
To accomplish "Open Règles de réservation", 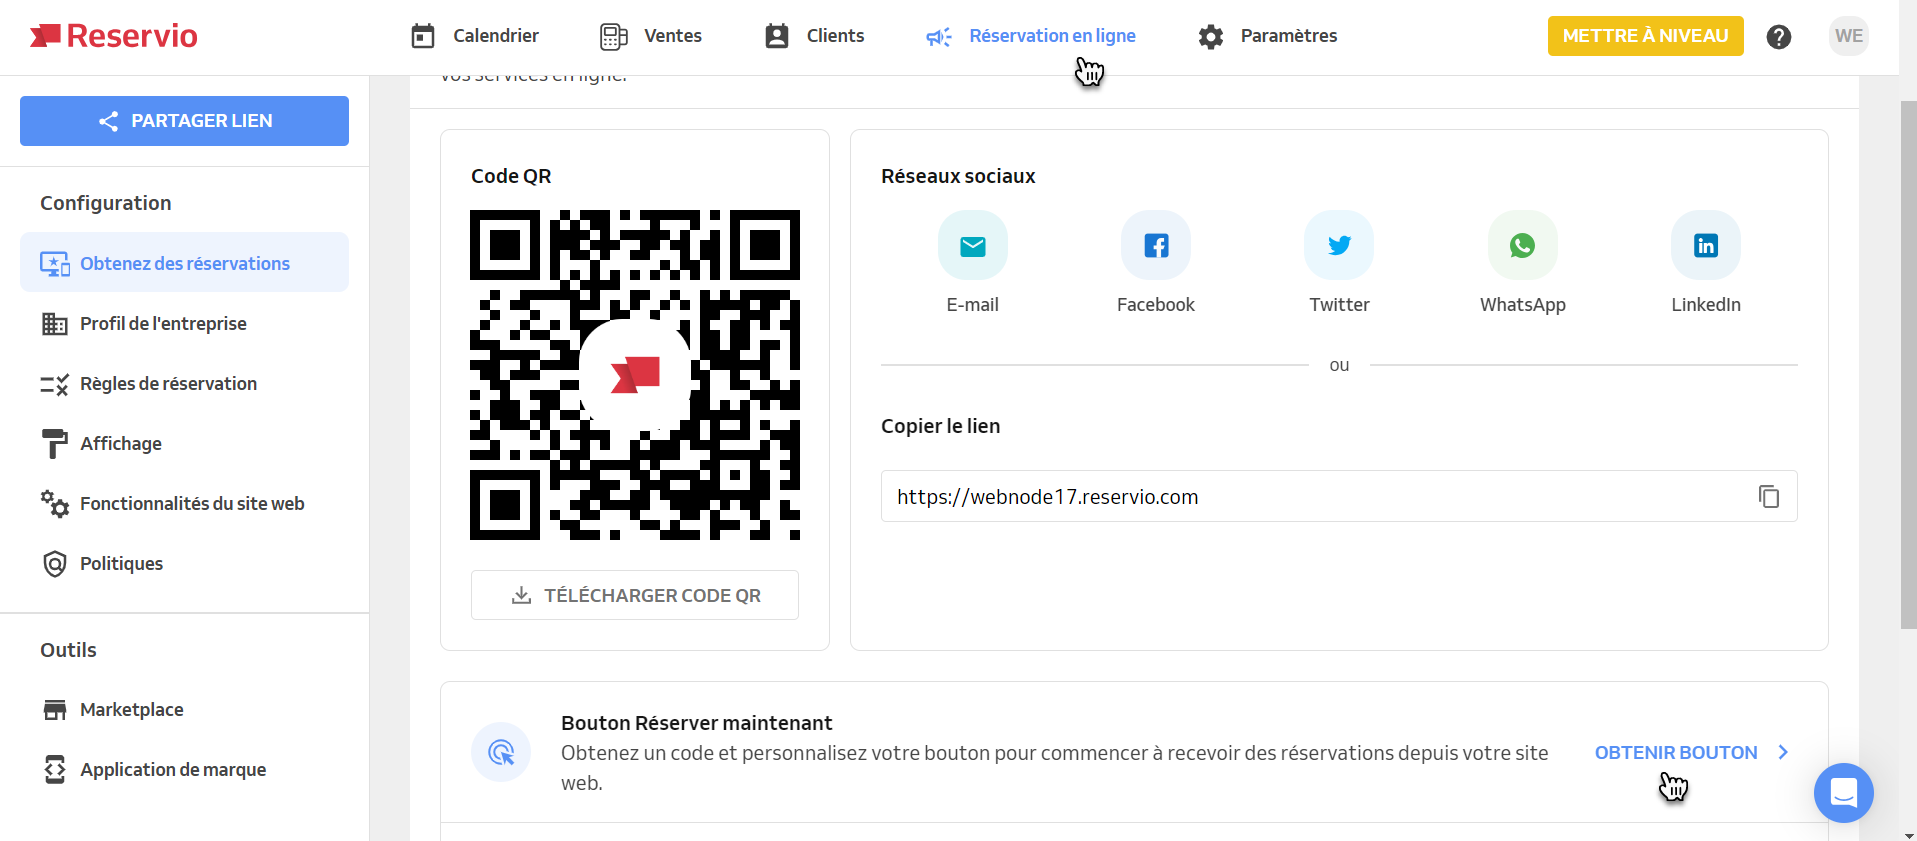I will [x=184, y=383].
